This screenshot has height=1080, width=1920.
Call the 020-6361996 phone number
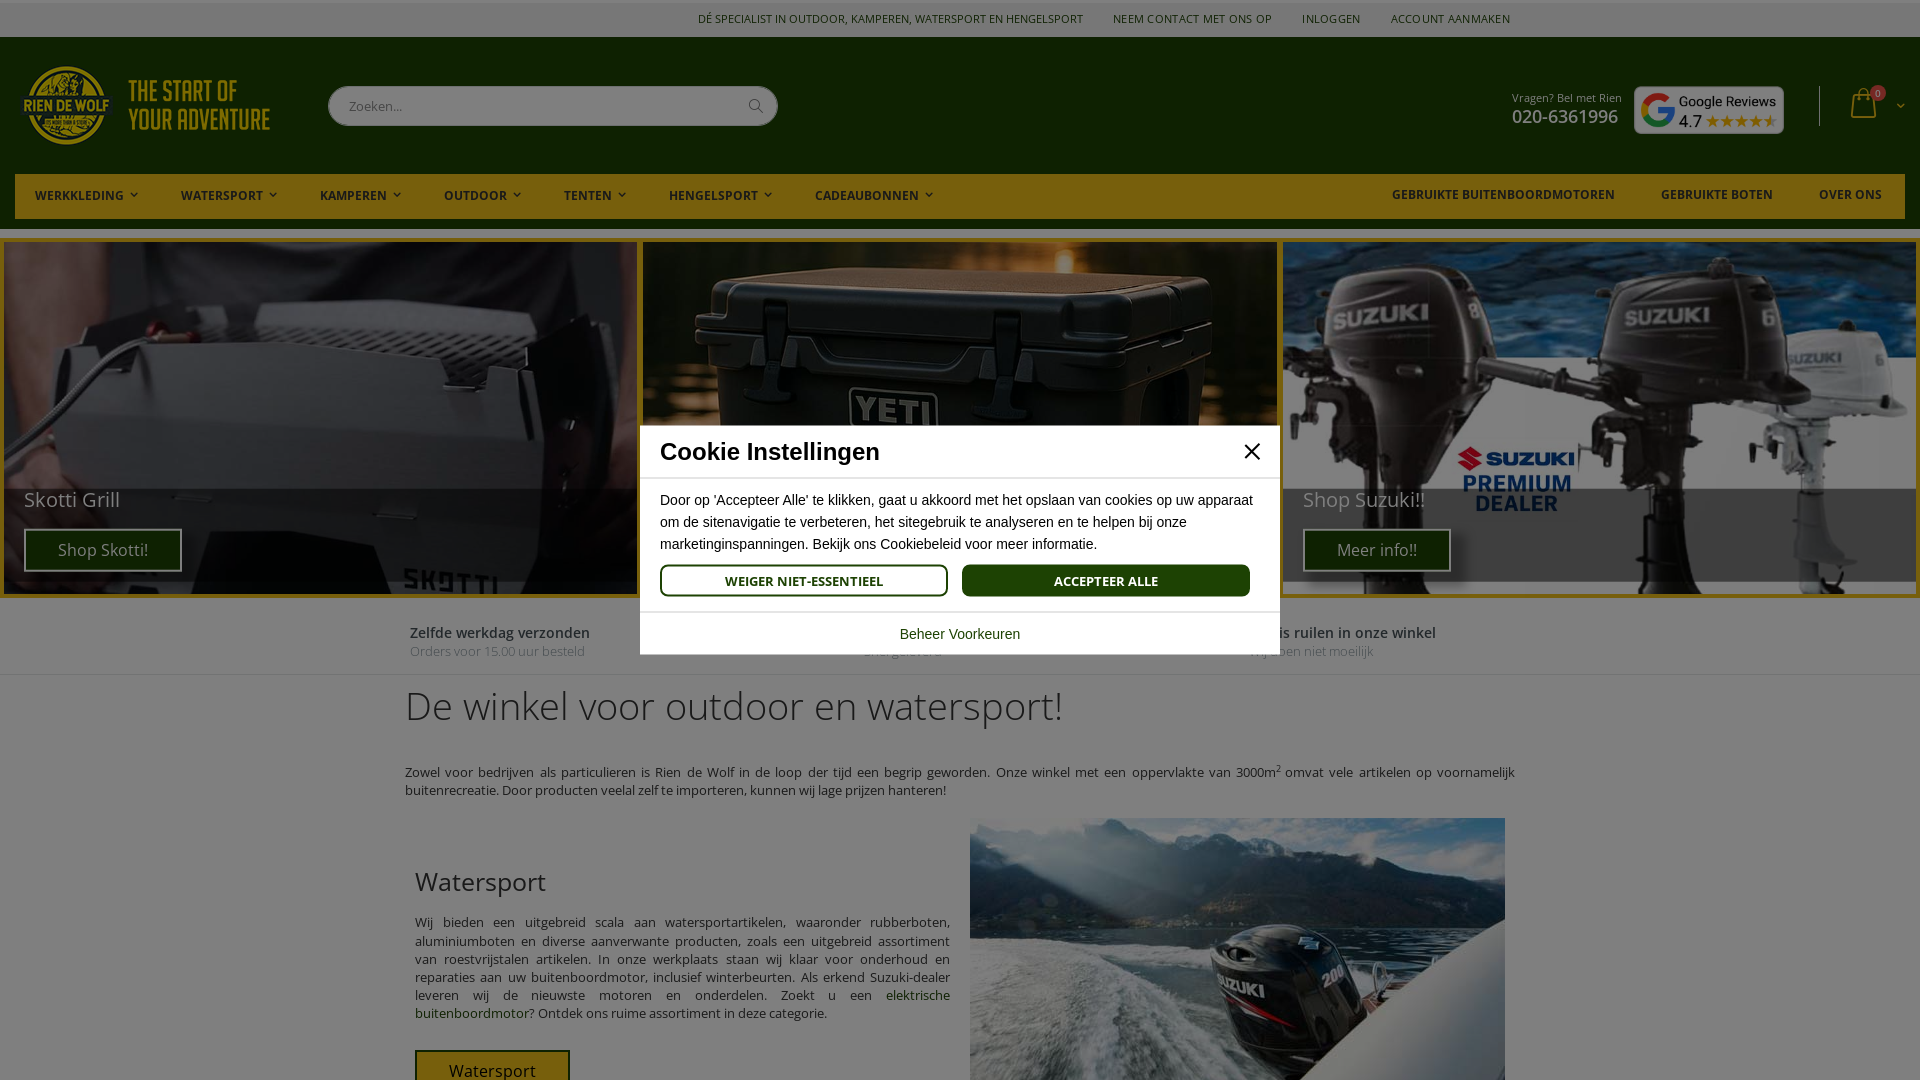[x=1564, y=117]
